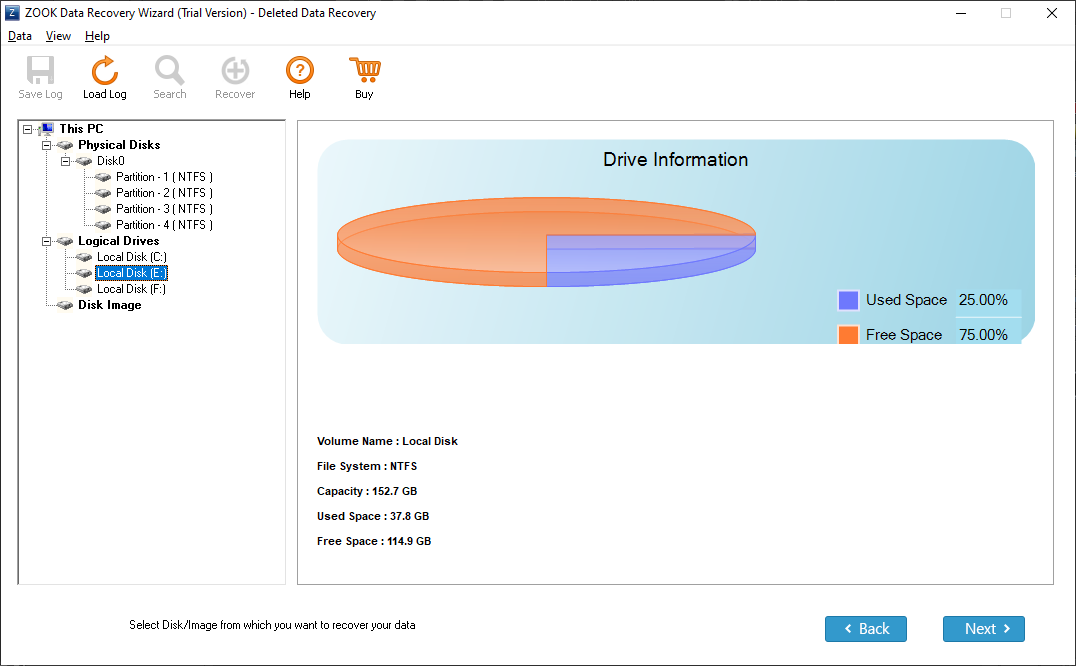The height and width of the screenshot is (666, 1076).
Task: Collapse the This PC tree node
Action: (x=27, y=129)
